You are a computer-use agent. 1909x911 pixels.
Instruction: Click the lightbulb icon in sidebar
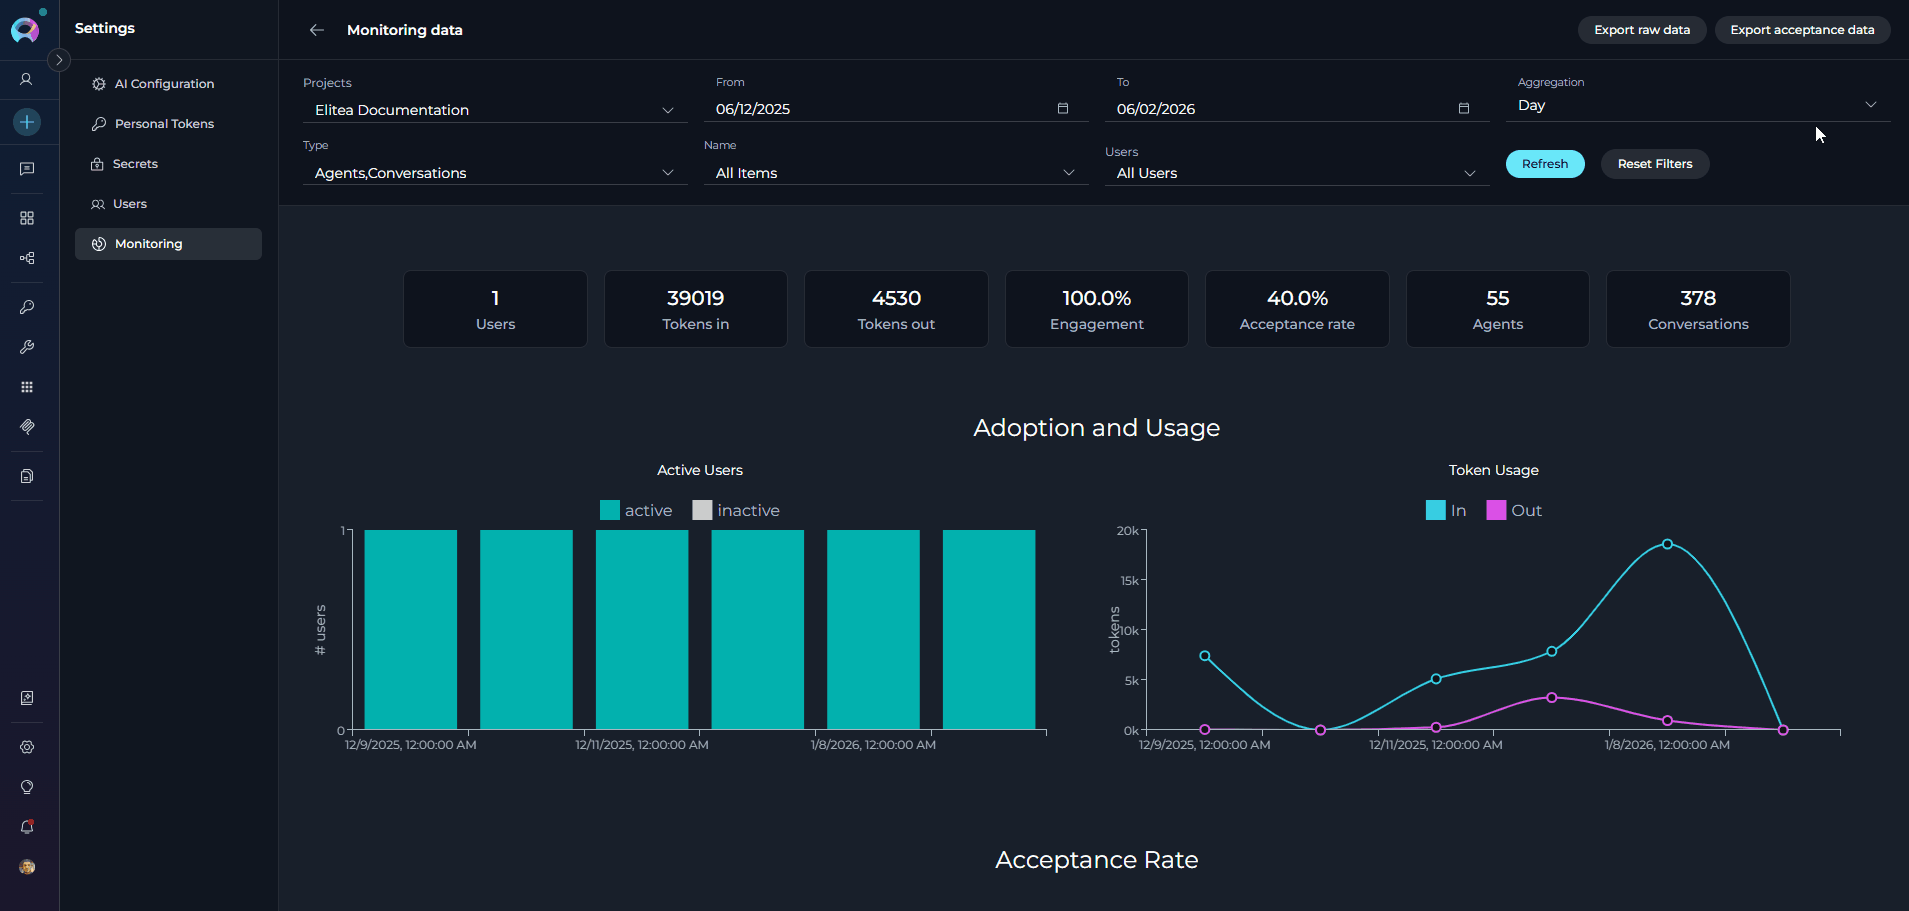tap(27, 787)
